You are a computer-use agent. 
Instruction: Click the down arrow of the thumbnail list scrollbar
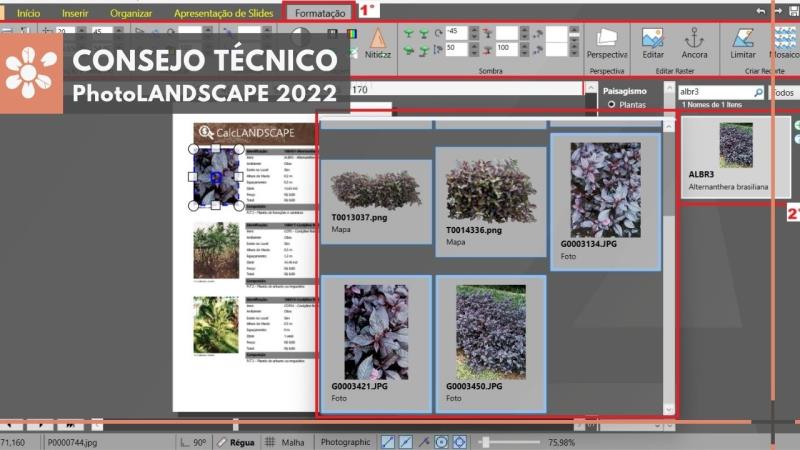point(669,409)
